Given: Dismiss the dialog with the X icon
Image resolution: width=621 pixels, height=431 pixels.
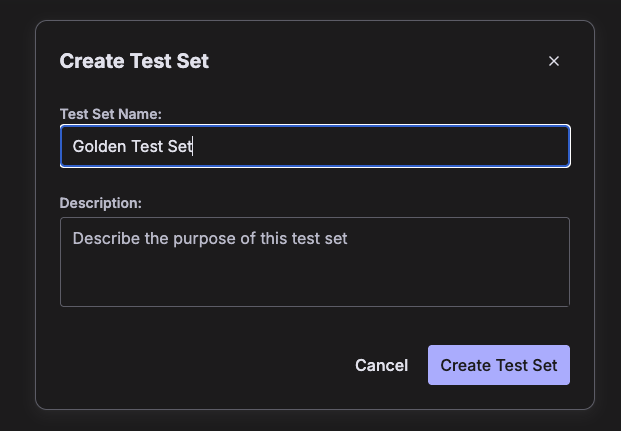Looking at the screenshot, I should [554, 61].
